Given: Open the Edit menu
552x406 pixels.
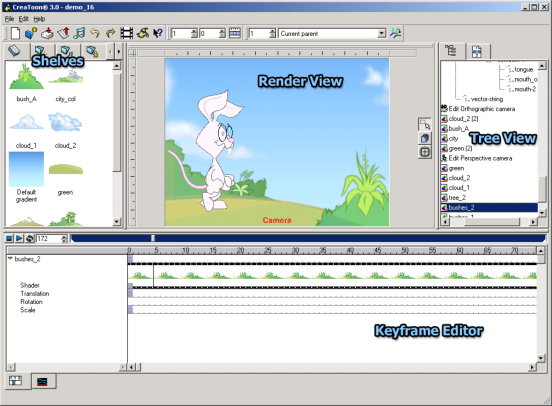Looking at the screenshot, I should [24, 19].
